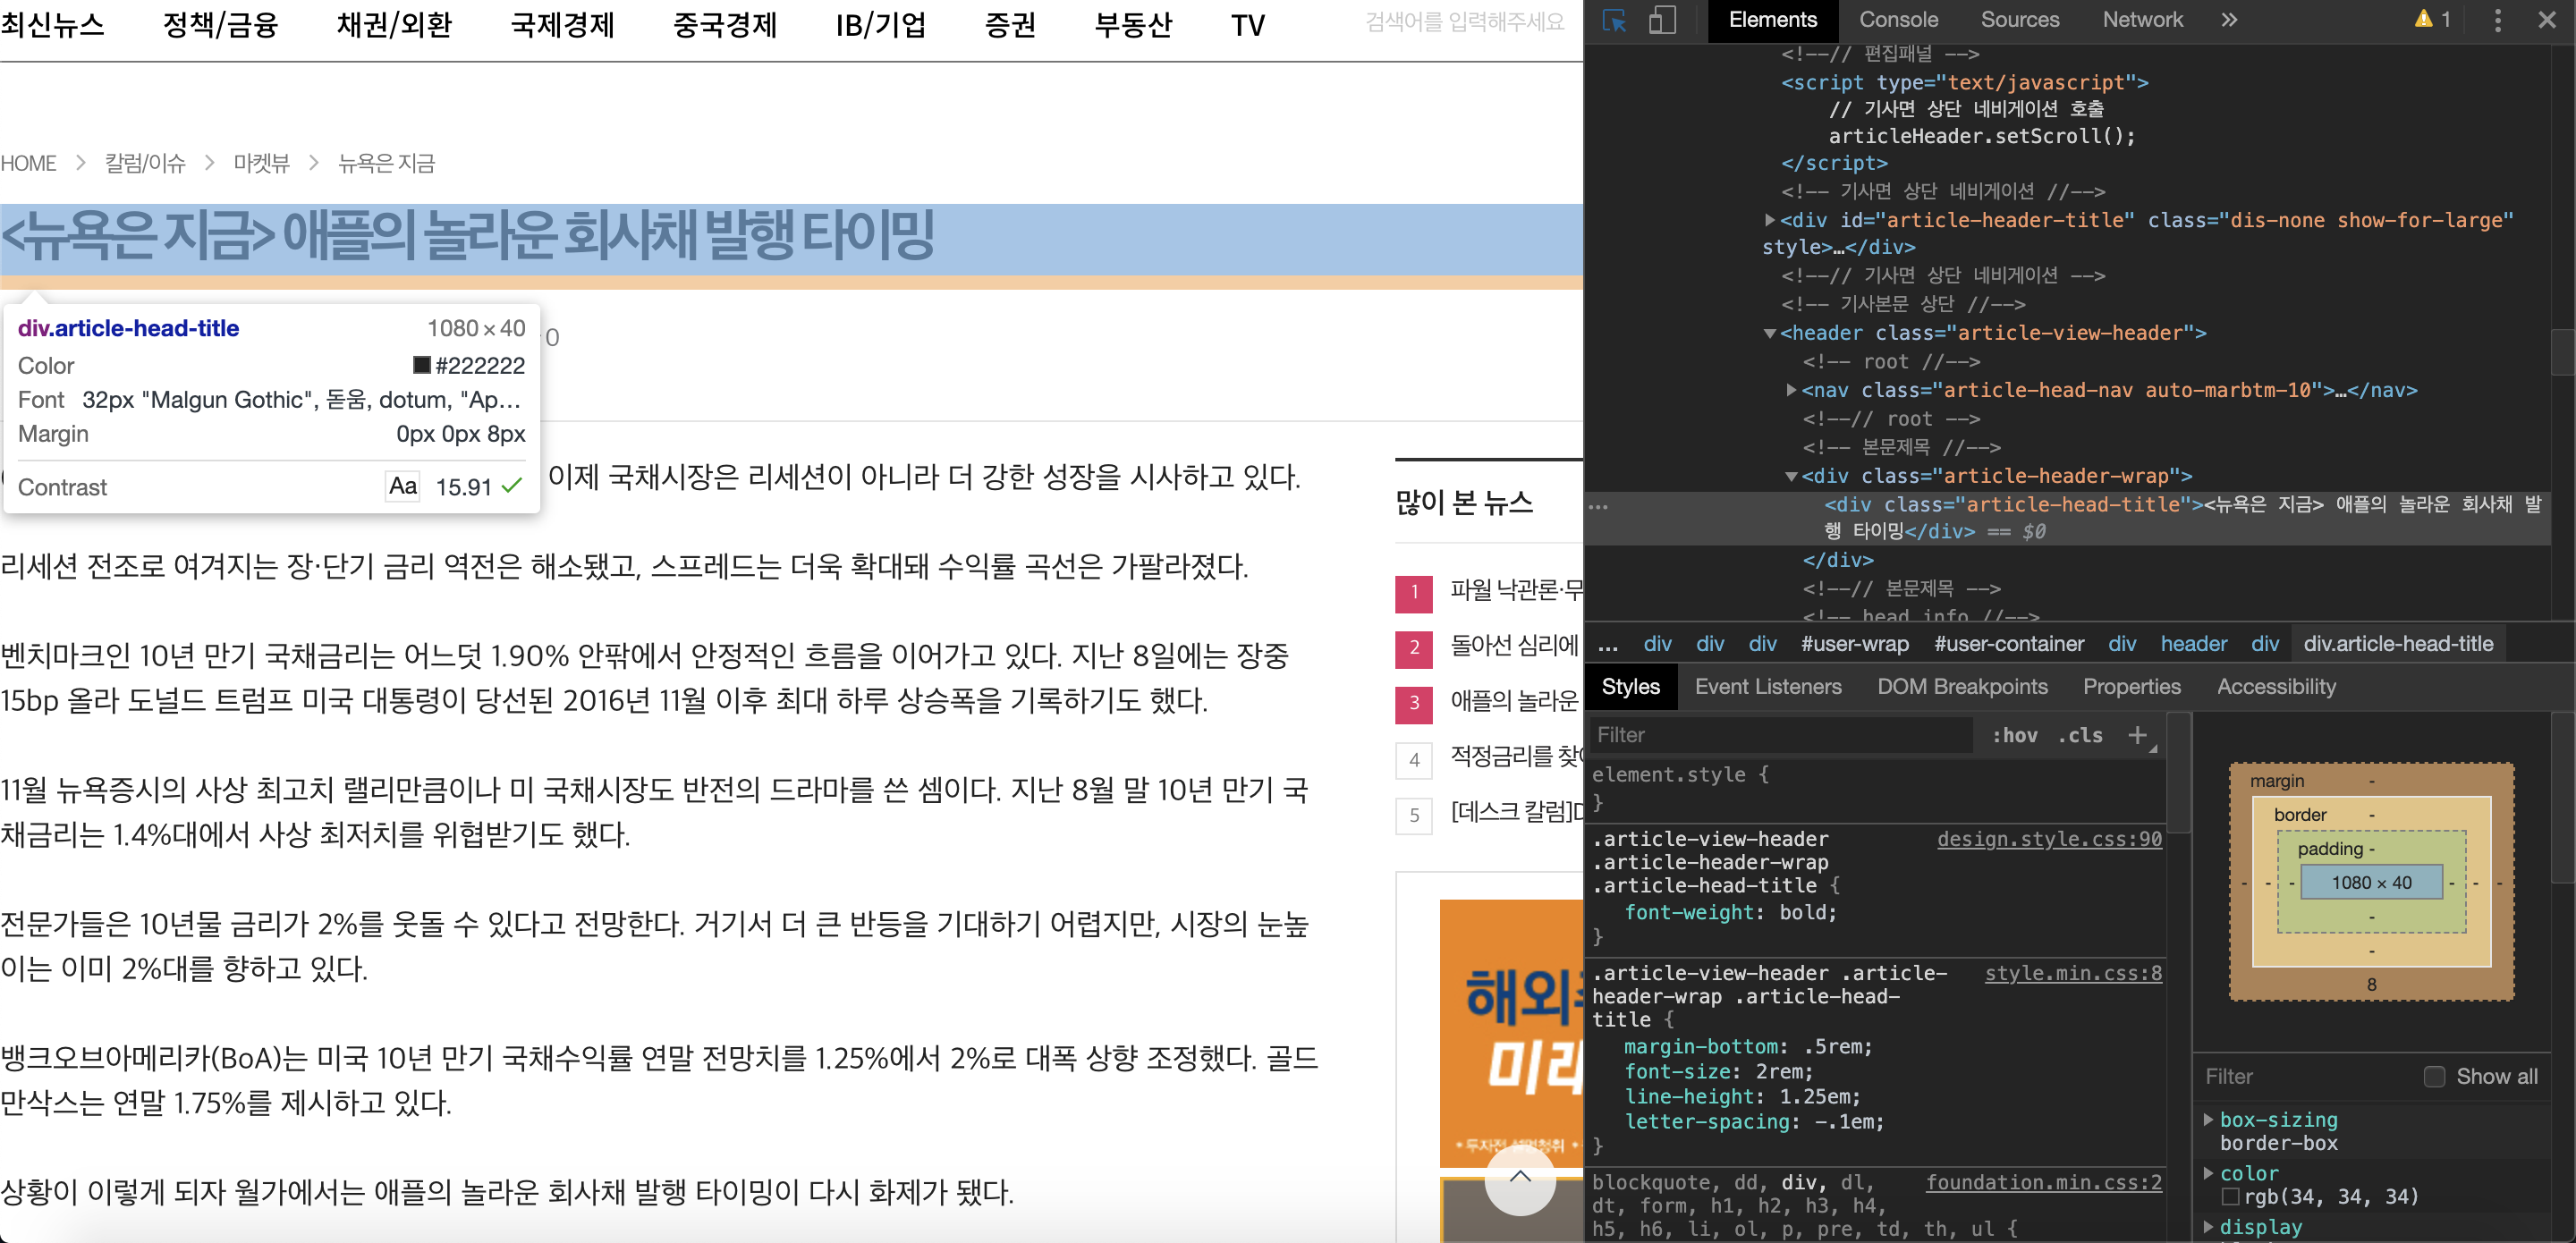The height and width of the screenshot is (1243, 2576).
Task: Open the DOM Breakpoints pane
Action: 1962,687
